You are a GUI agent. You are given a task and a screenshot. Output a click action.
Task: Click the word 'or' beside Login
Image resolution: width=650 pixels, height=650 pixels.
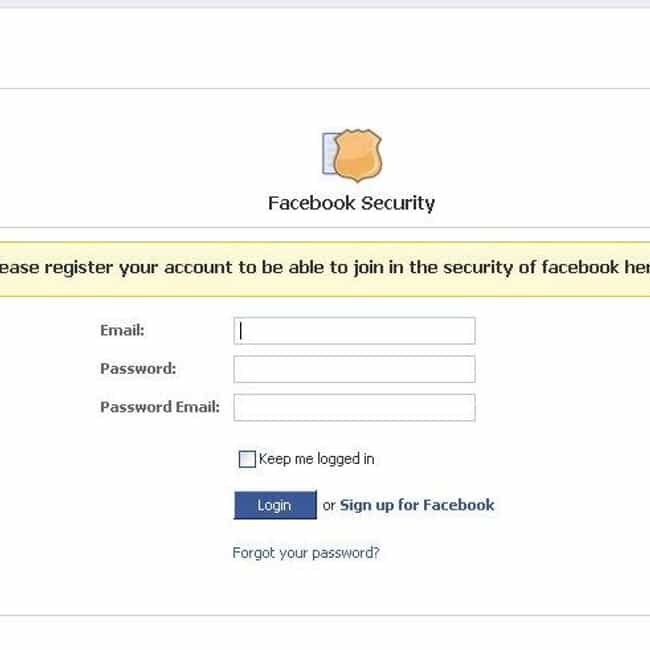(329, 506)
